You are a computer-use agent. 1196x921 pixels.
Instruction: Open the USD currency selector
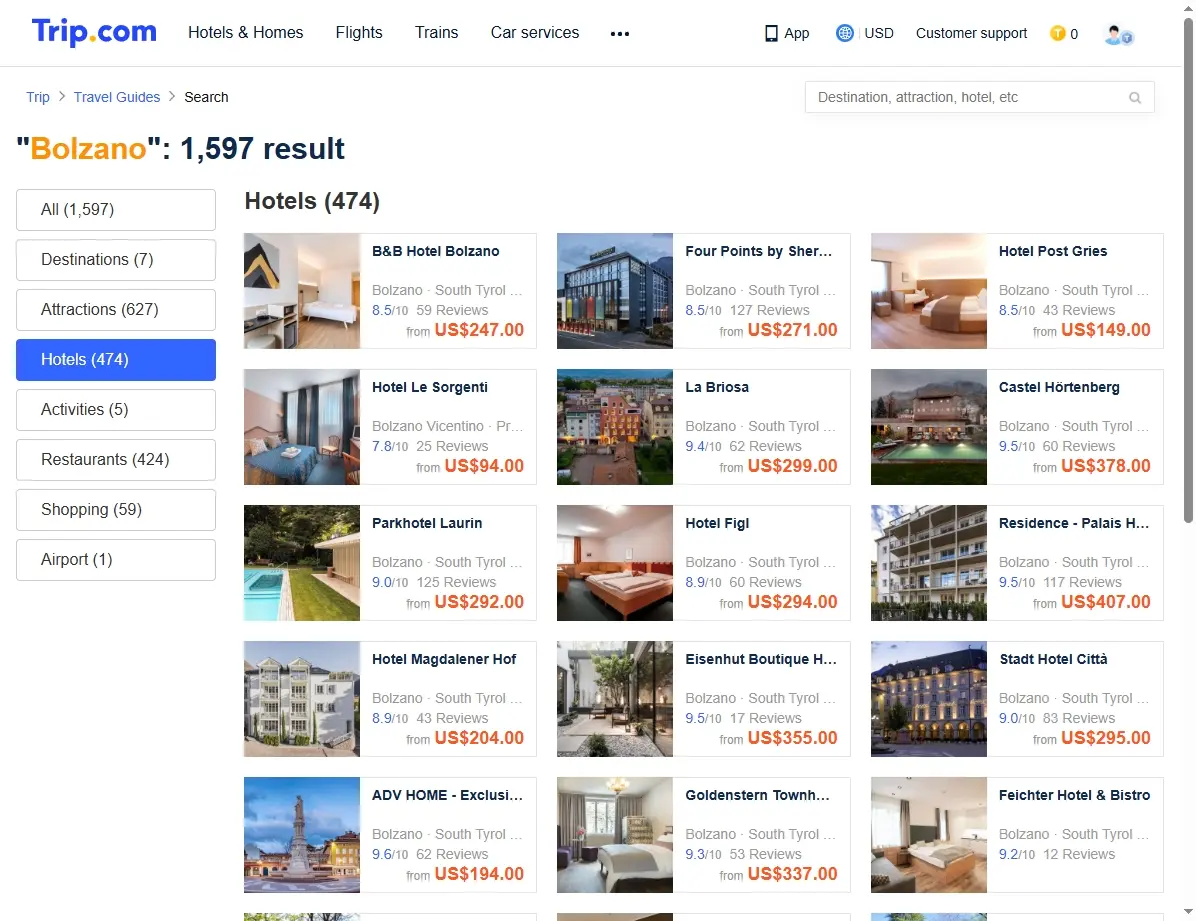tap(879, 33)
